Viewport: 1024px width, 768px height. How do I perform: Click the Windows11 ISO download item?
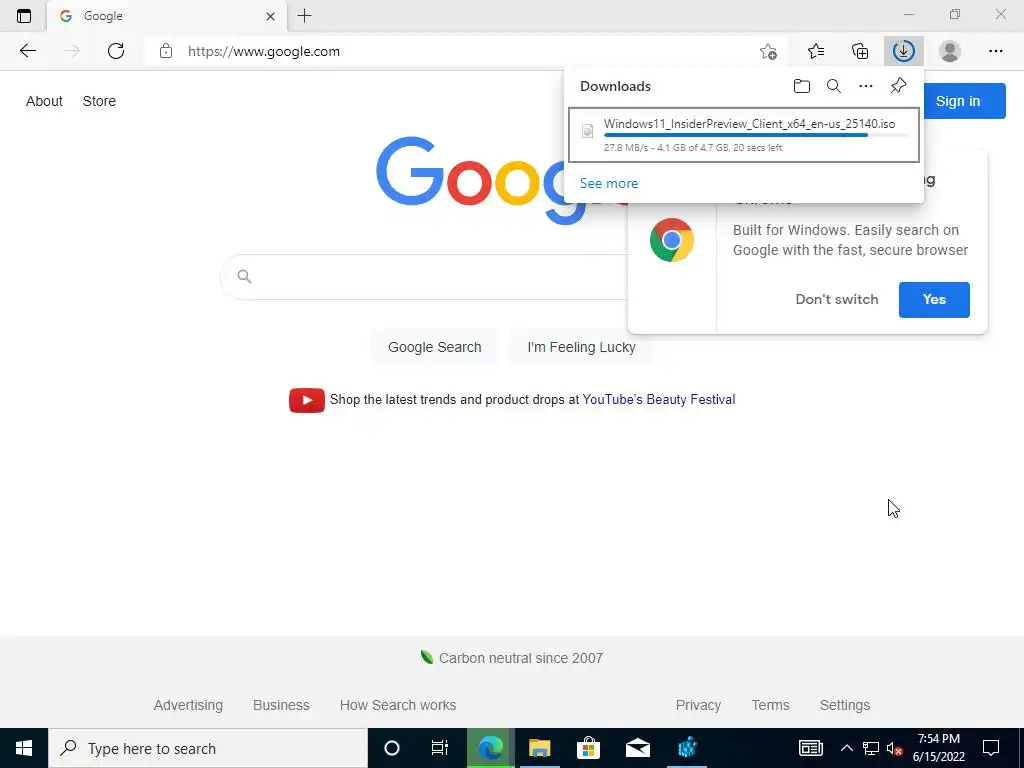744,135
